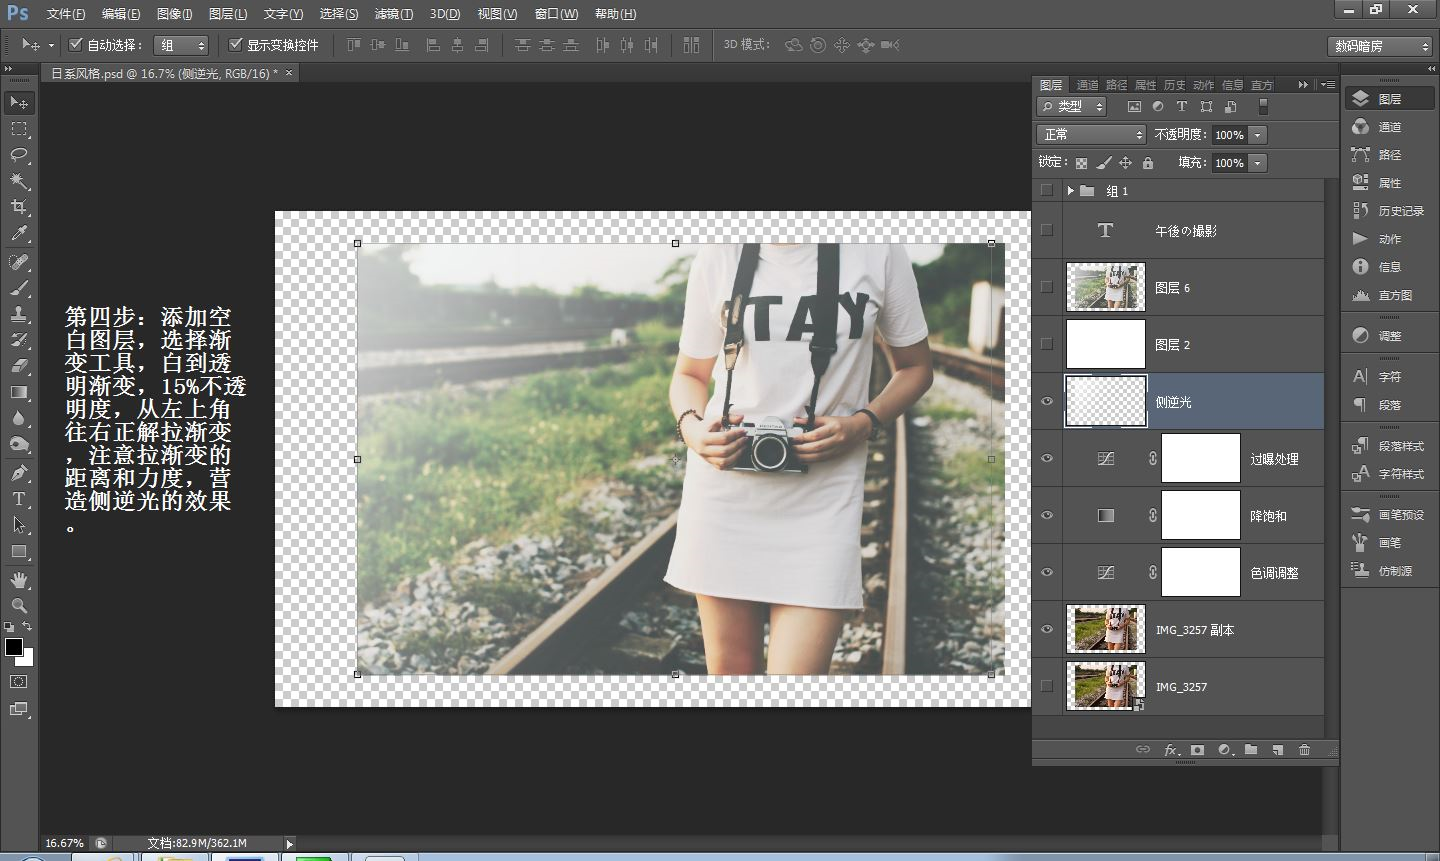Select the Rectangular Marquee tool

click(19, 129)
